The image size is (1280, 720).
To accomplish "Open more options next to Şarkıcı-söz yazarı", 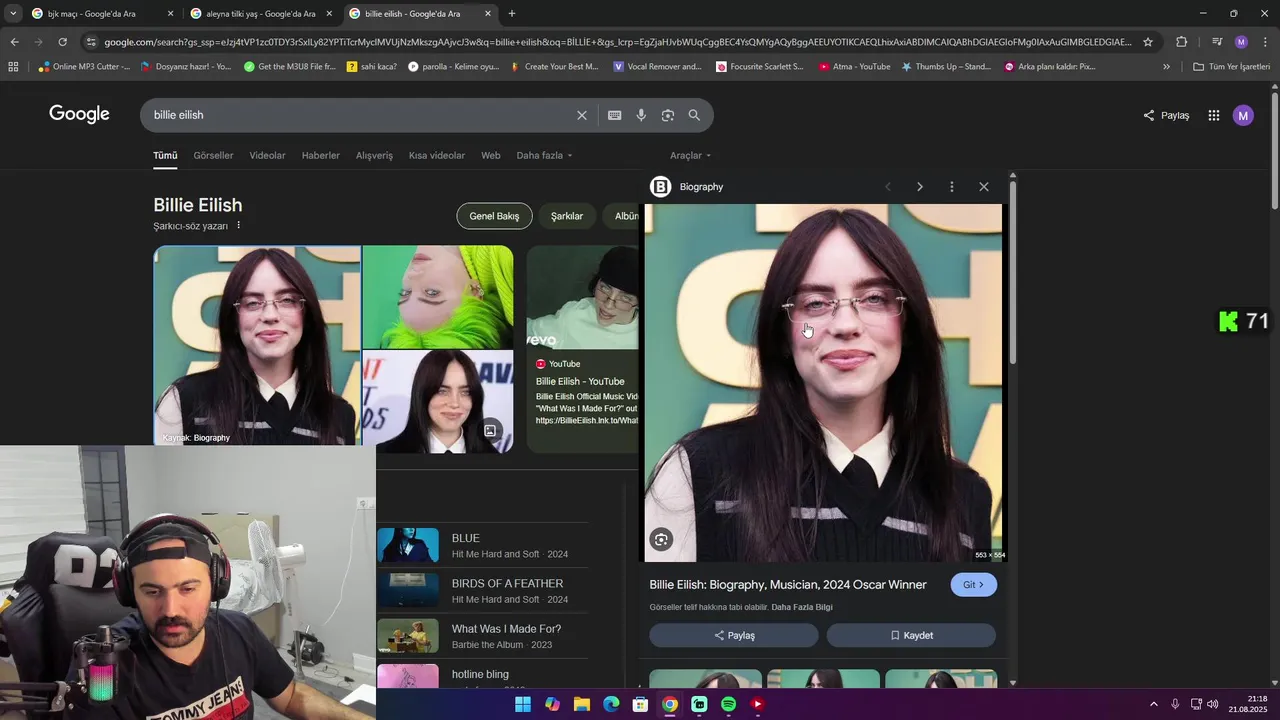I will 238,226.
